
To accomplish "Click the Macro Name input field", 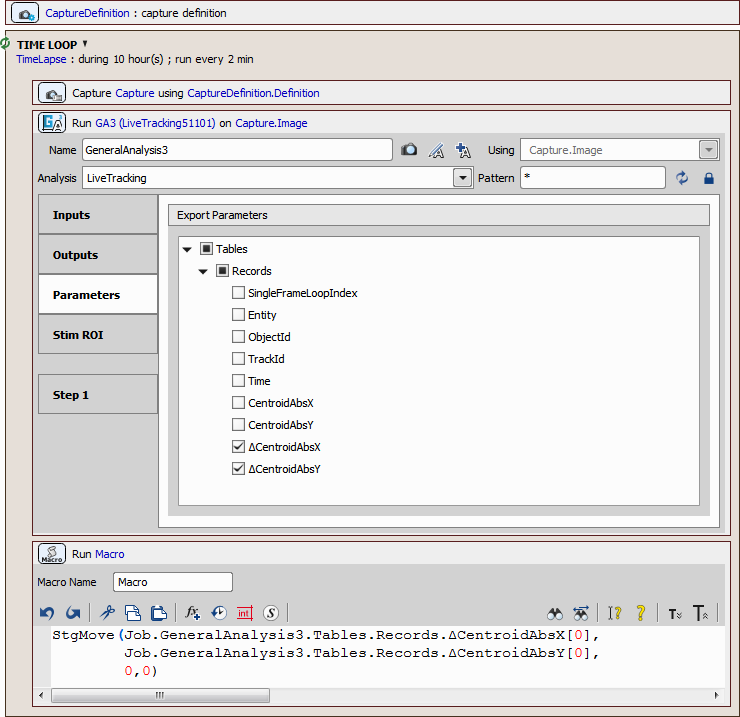I will point(173,582).
